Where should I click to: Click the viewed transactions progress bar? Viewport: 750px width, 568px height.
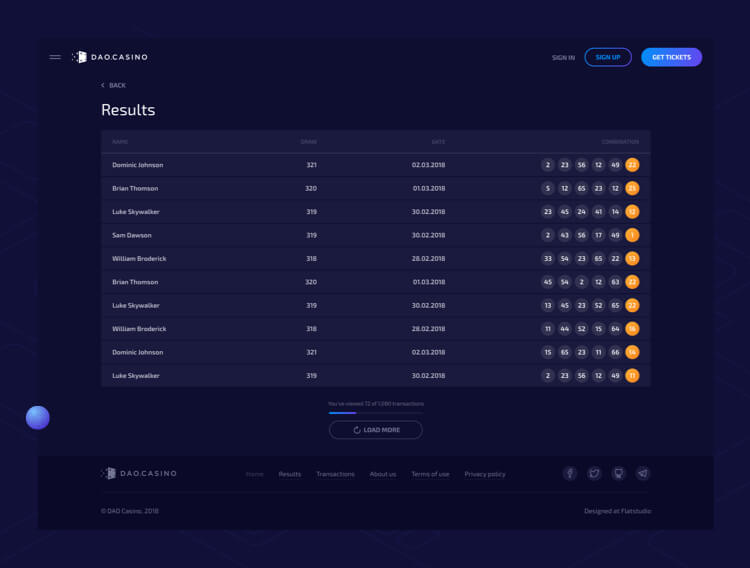coord(375,412)
